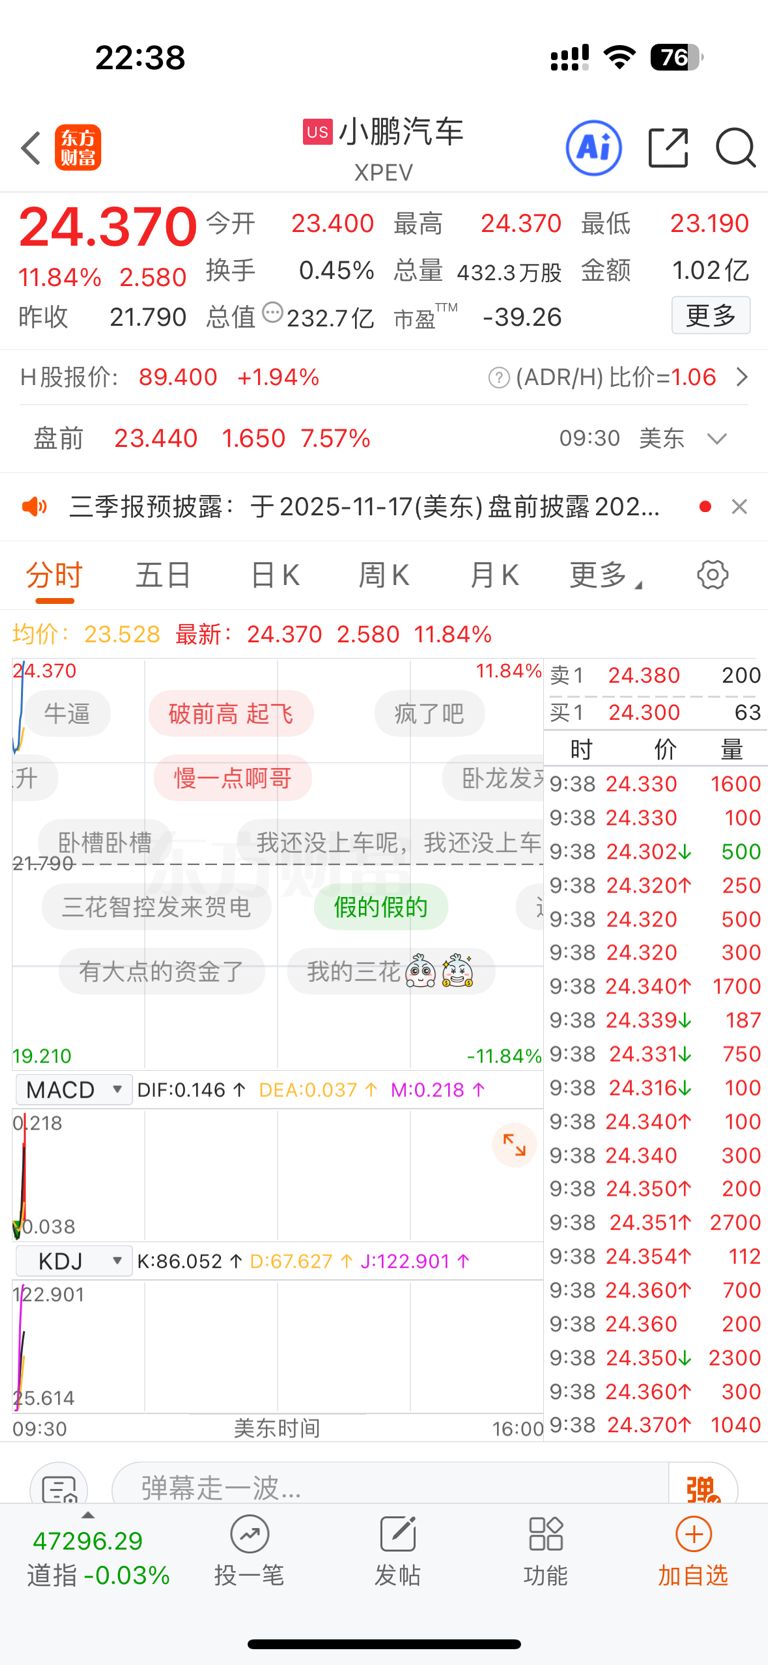Tap the 更多 quote details button
The image size is (769, 1665).
711,316
